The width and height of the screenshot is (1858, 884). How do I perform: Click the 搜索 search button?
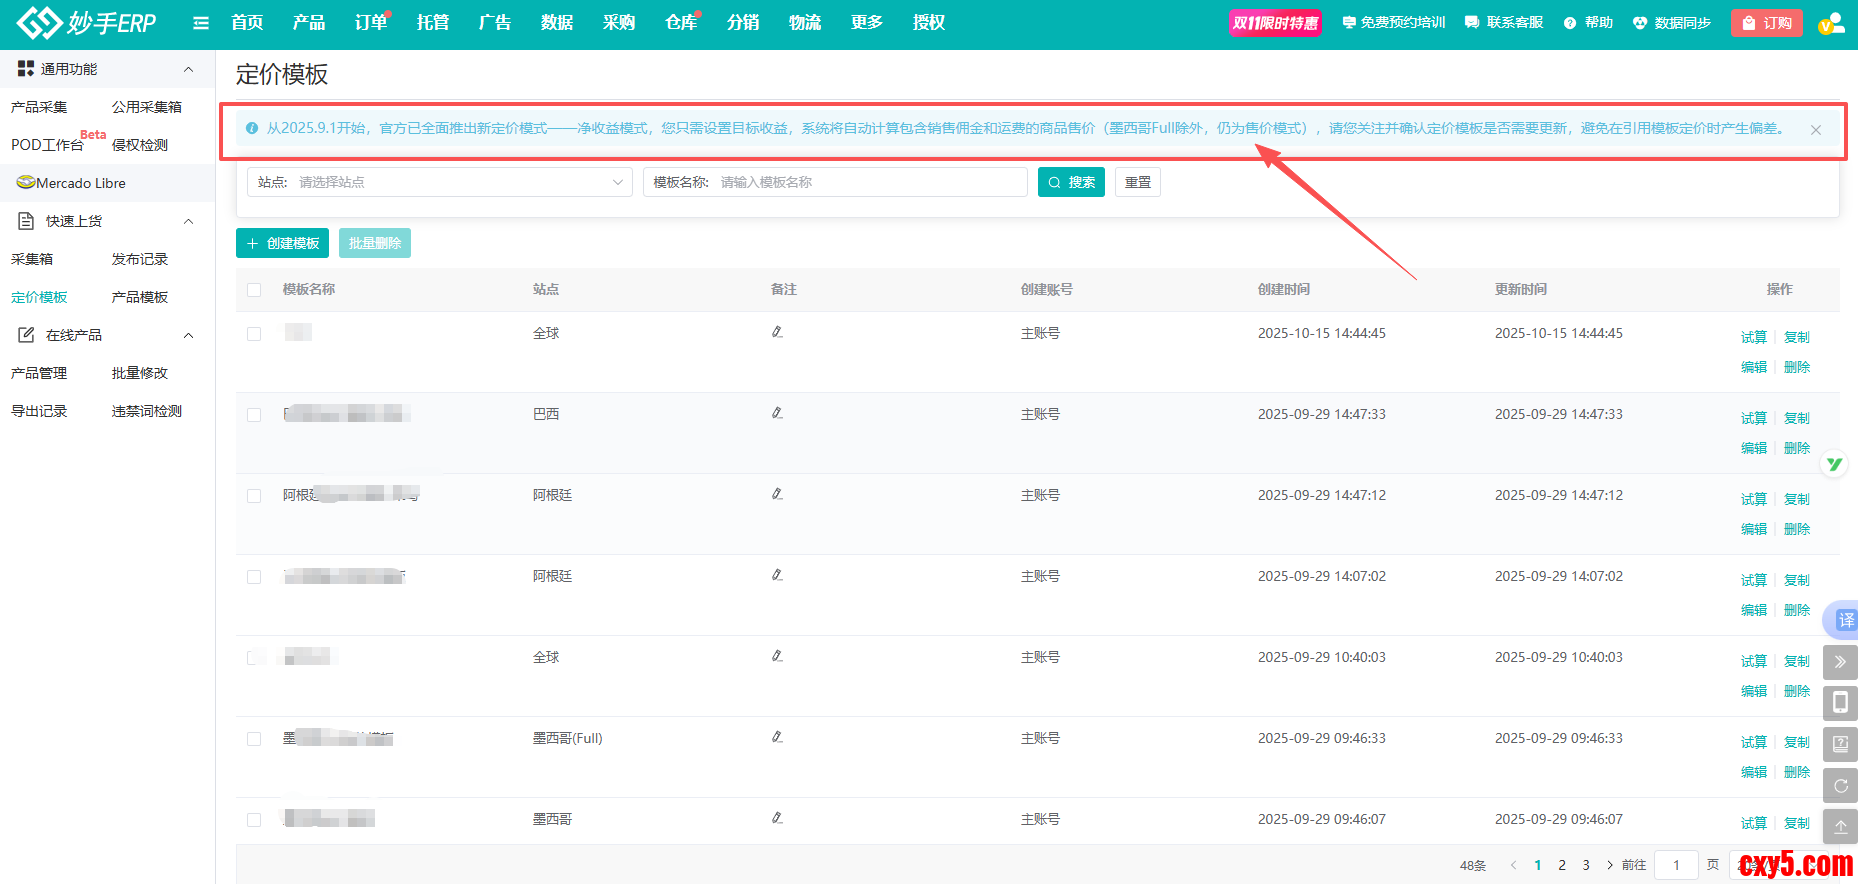tap(1071, 182)
